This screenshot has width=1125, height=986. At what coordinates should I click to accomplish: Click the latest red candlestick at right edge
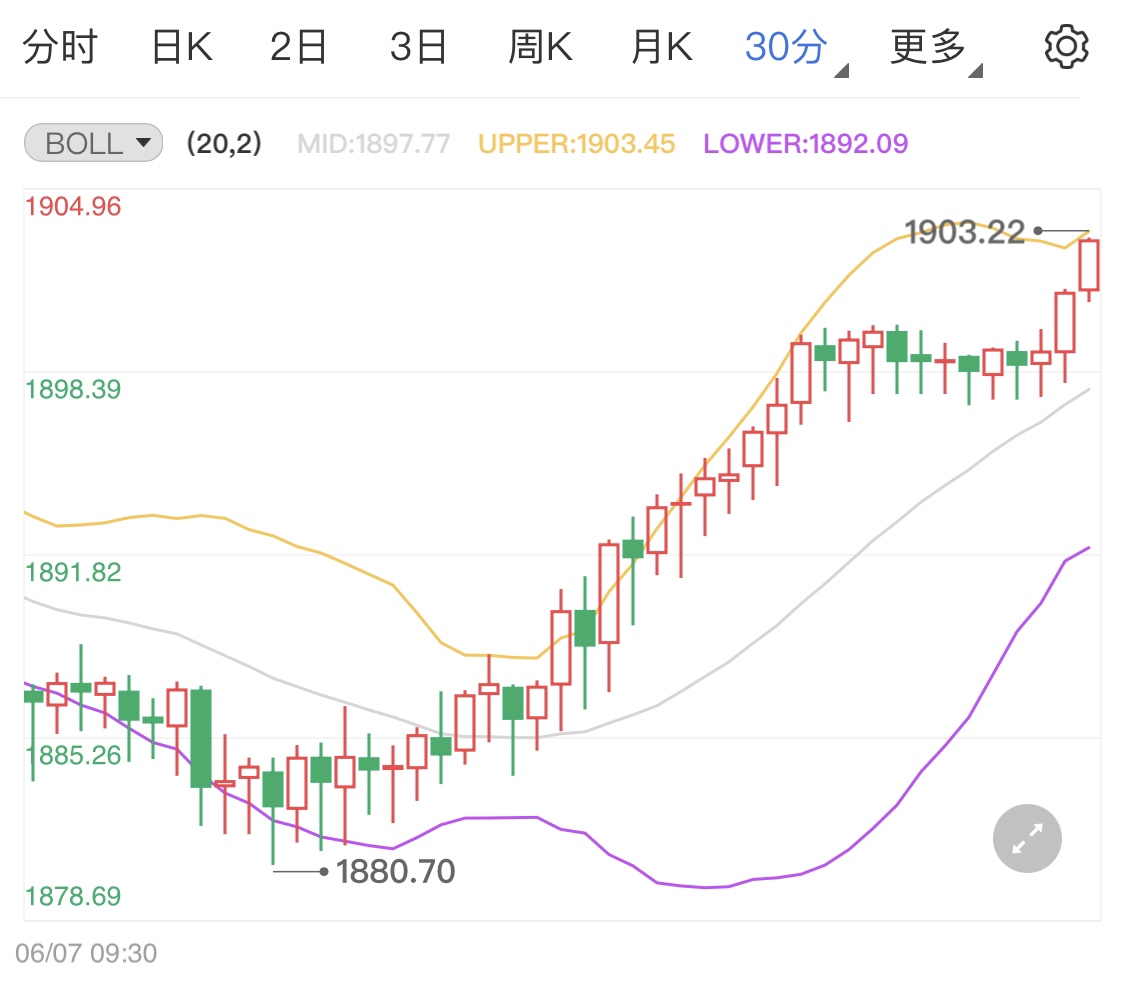tap(1088, 266)
